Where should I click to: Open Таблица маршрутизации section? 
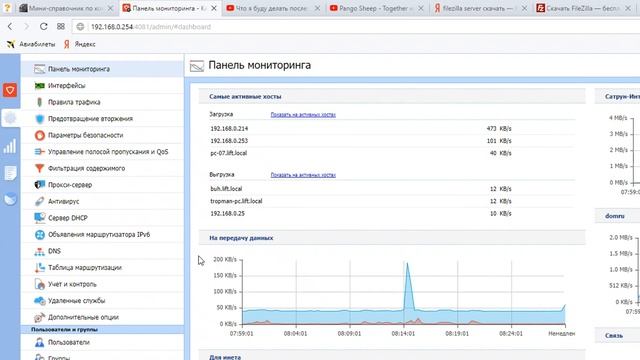(x=102, y=268)
